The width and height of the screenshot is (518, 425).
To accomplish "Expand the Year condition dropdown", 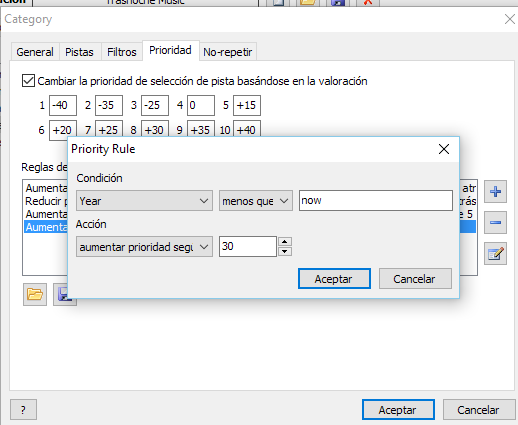I will pos(144,201).
